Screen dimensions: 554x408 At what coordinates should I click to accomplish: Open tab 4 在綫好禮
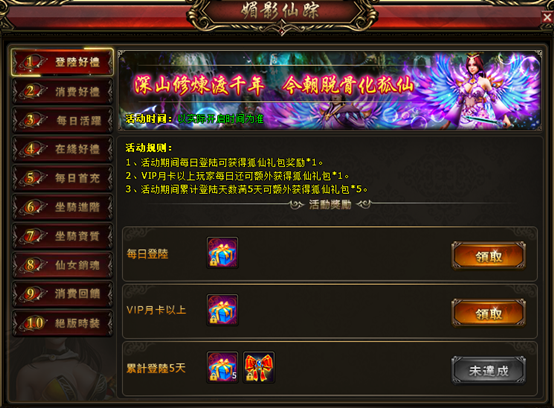click(63, 149)
